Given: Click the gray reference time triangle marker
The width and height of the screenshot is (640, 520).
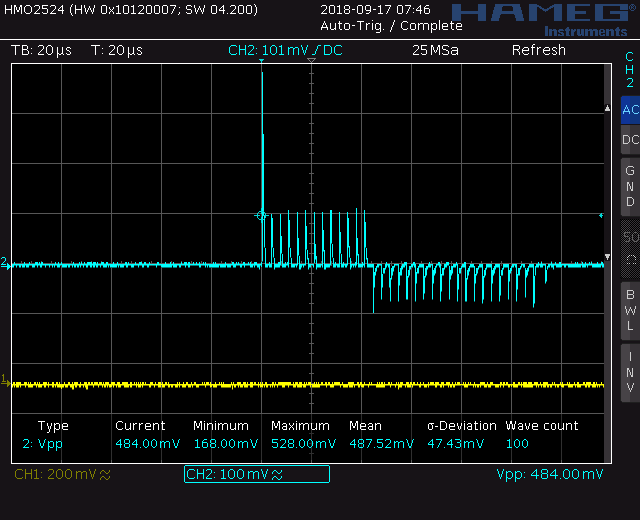Looking at the screenshot, I should tap(311, 60).
